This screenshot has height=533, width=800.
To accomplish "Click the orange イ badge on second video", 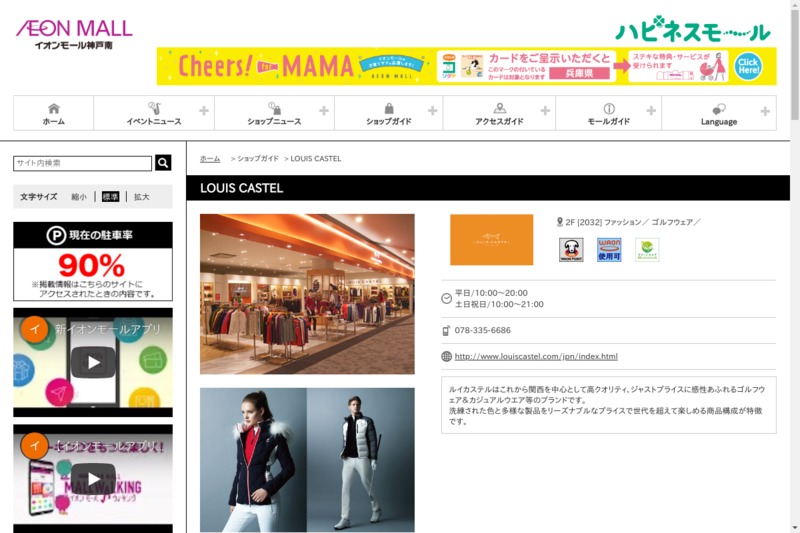I will click(x=35, y=445).
